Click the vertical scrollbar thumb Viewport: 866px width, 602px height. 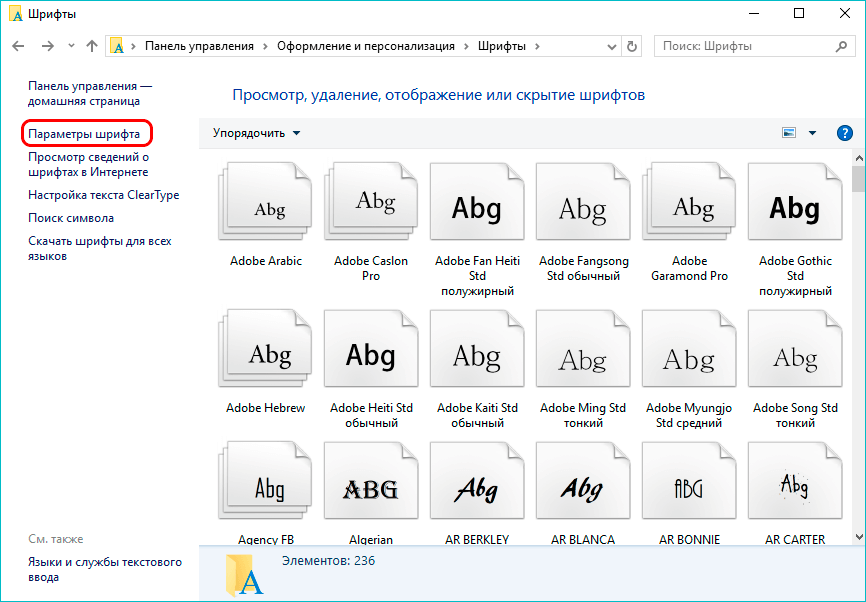click(x=858, y=179)
